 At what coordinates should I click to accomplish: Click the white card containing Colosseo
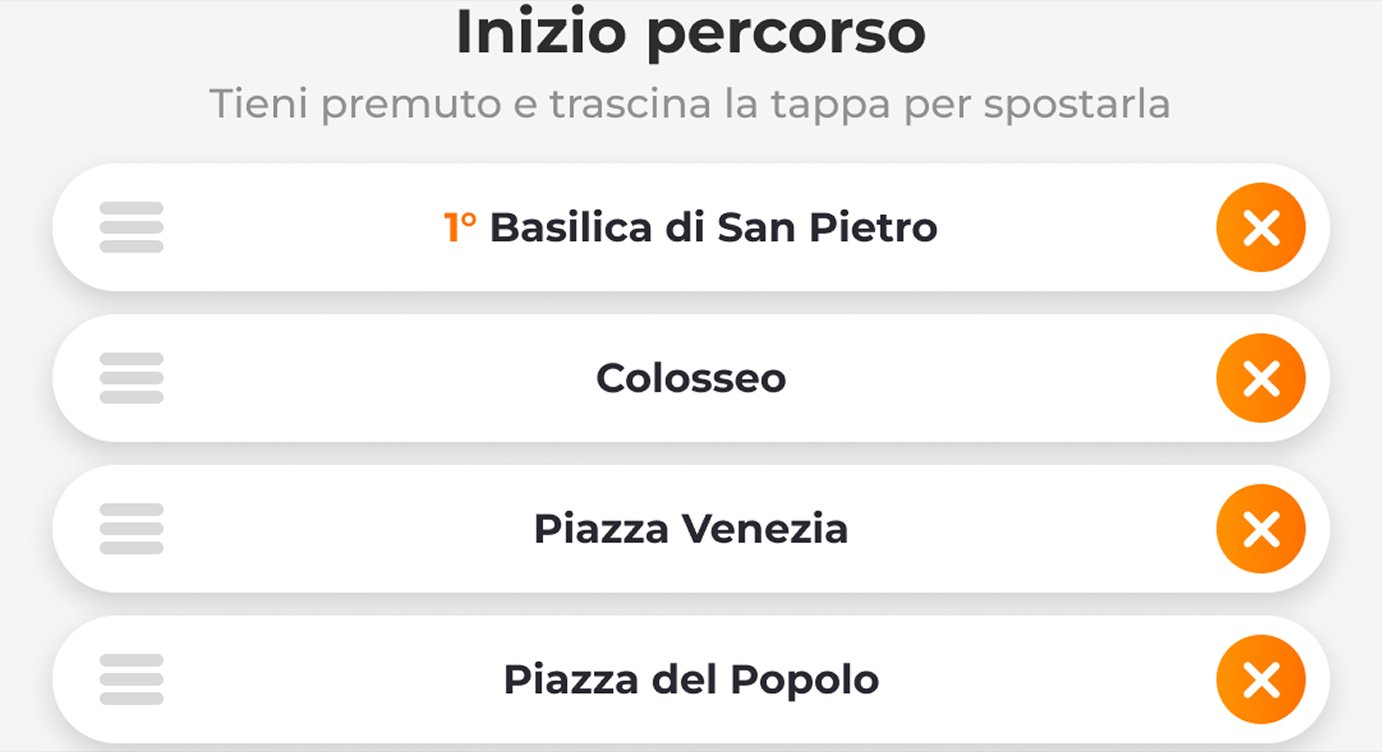690,378
